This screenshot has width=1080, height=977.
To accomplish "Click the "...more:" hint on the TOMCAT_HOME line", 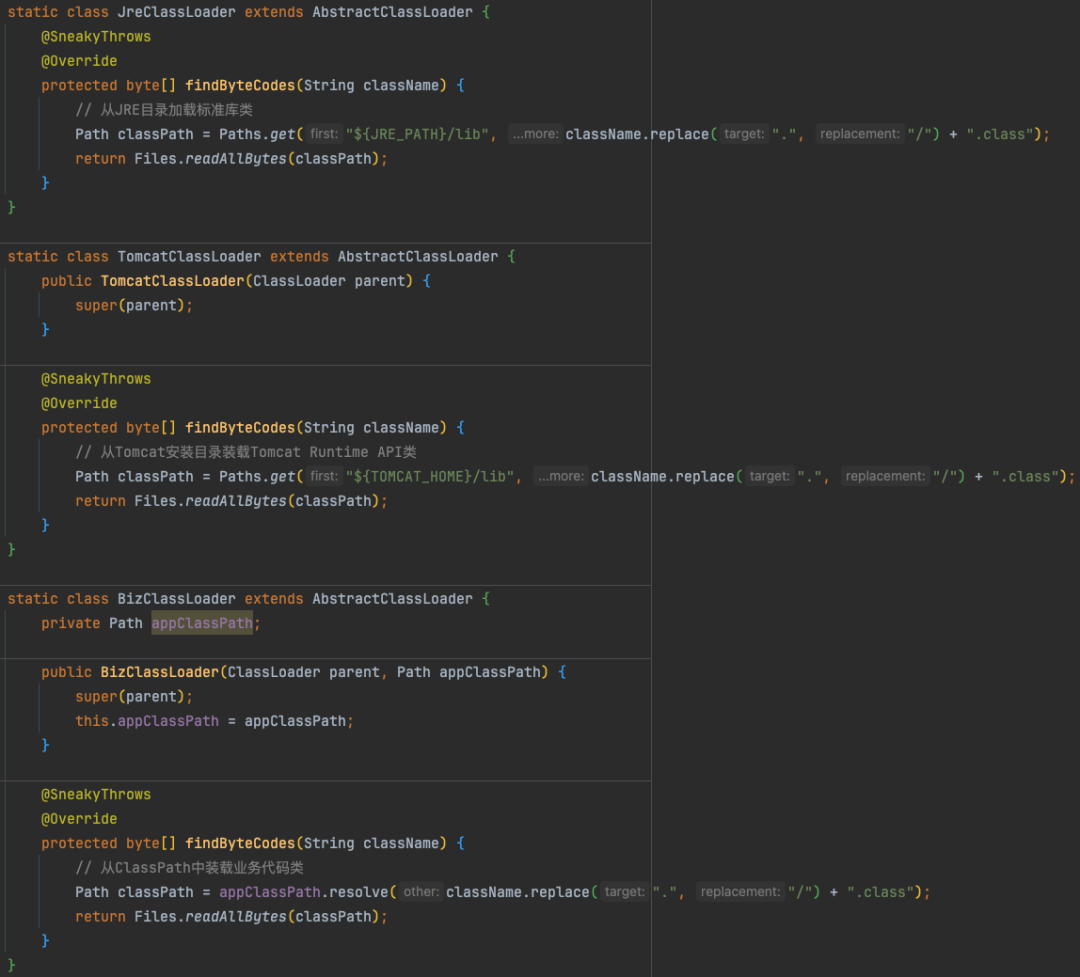I will pos(561,477).
